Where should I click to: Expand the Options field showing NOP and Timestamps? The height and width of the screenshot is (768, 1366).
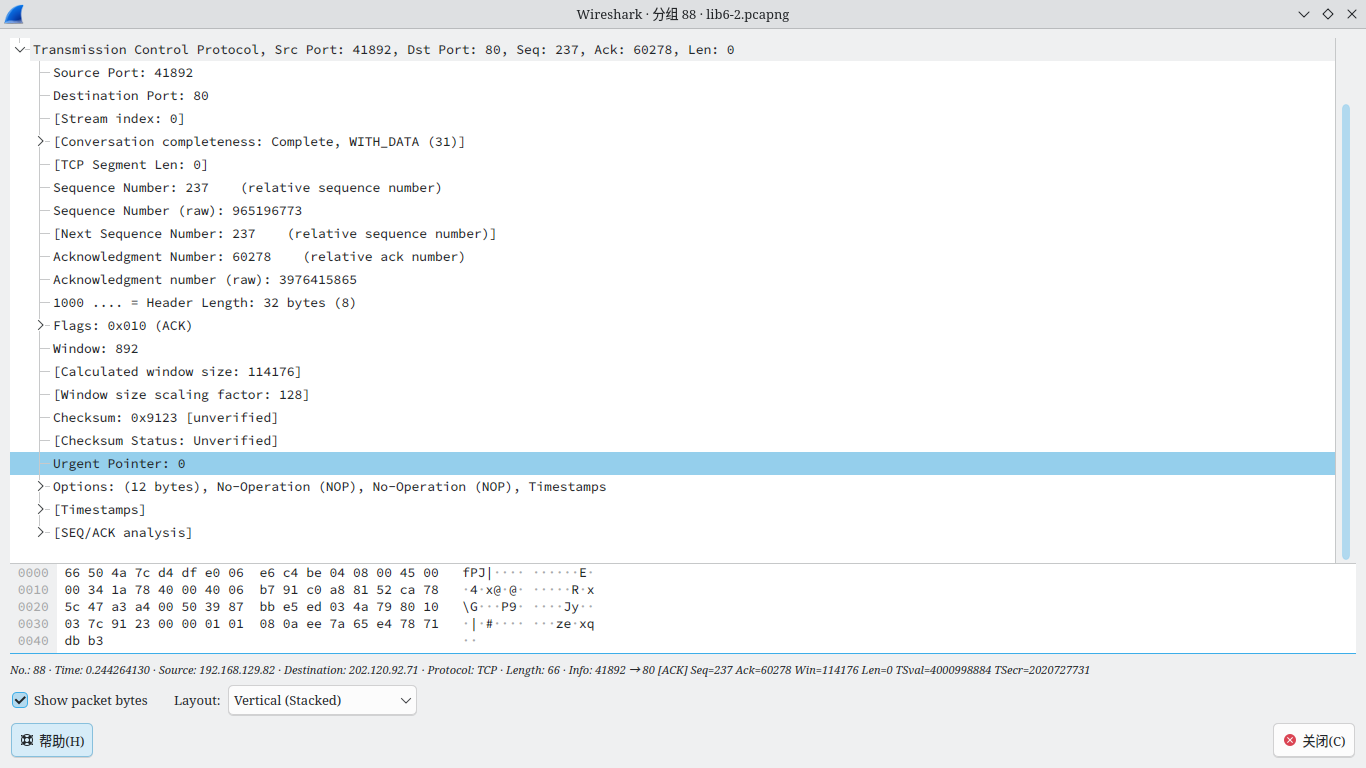(x=40, y=486)
